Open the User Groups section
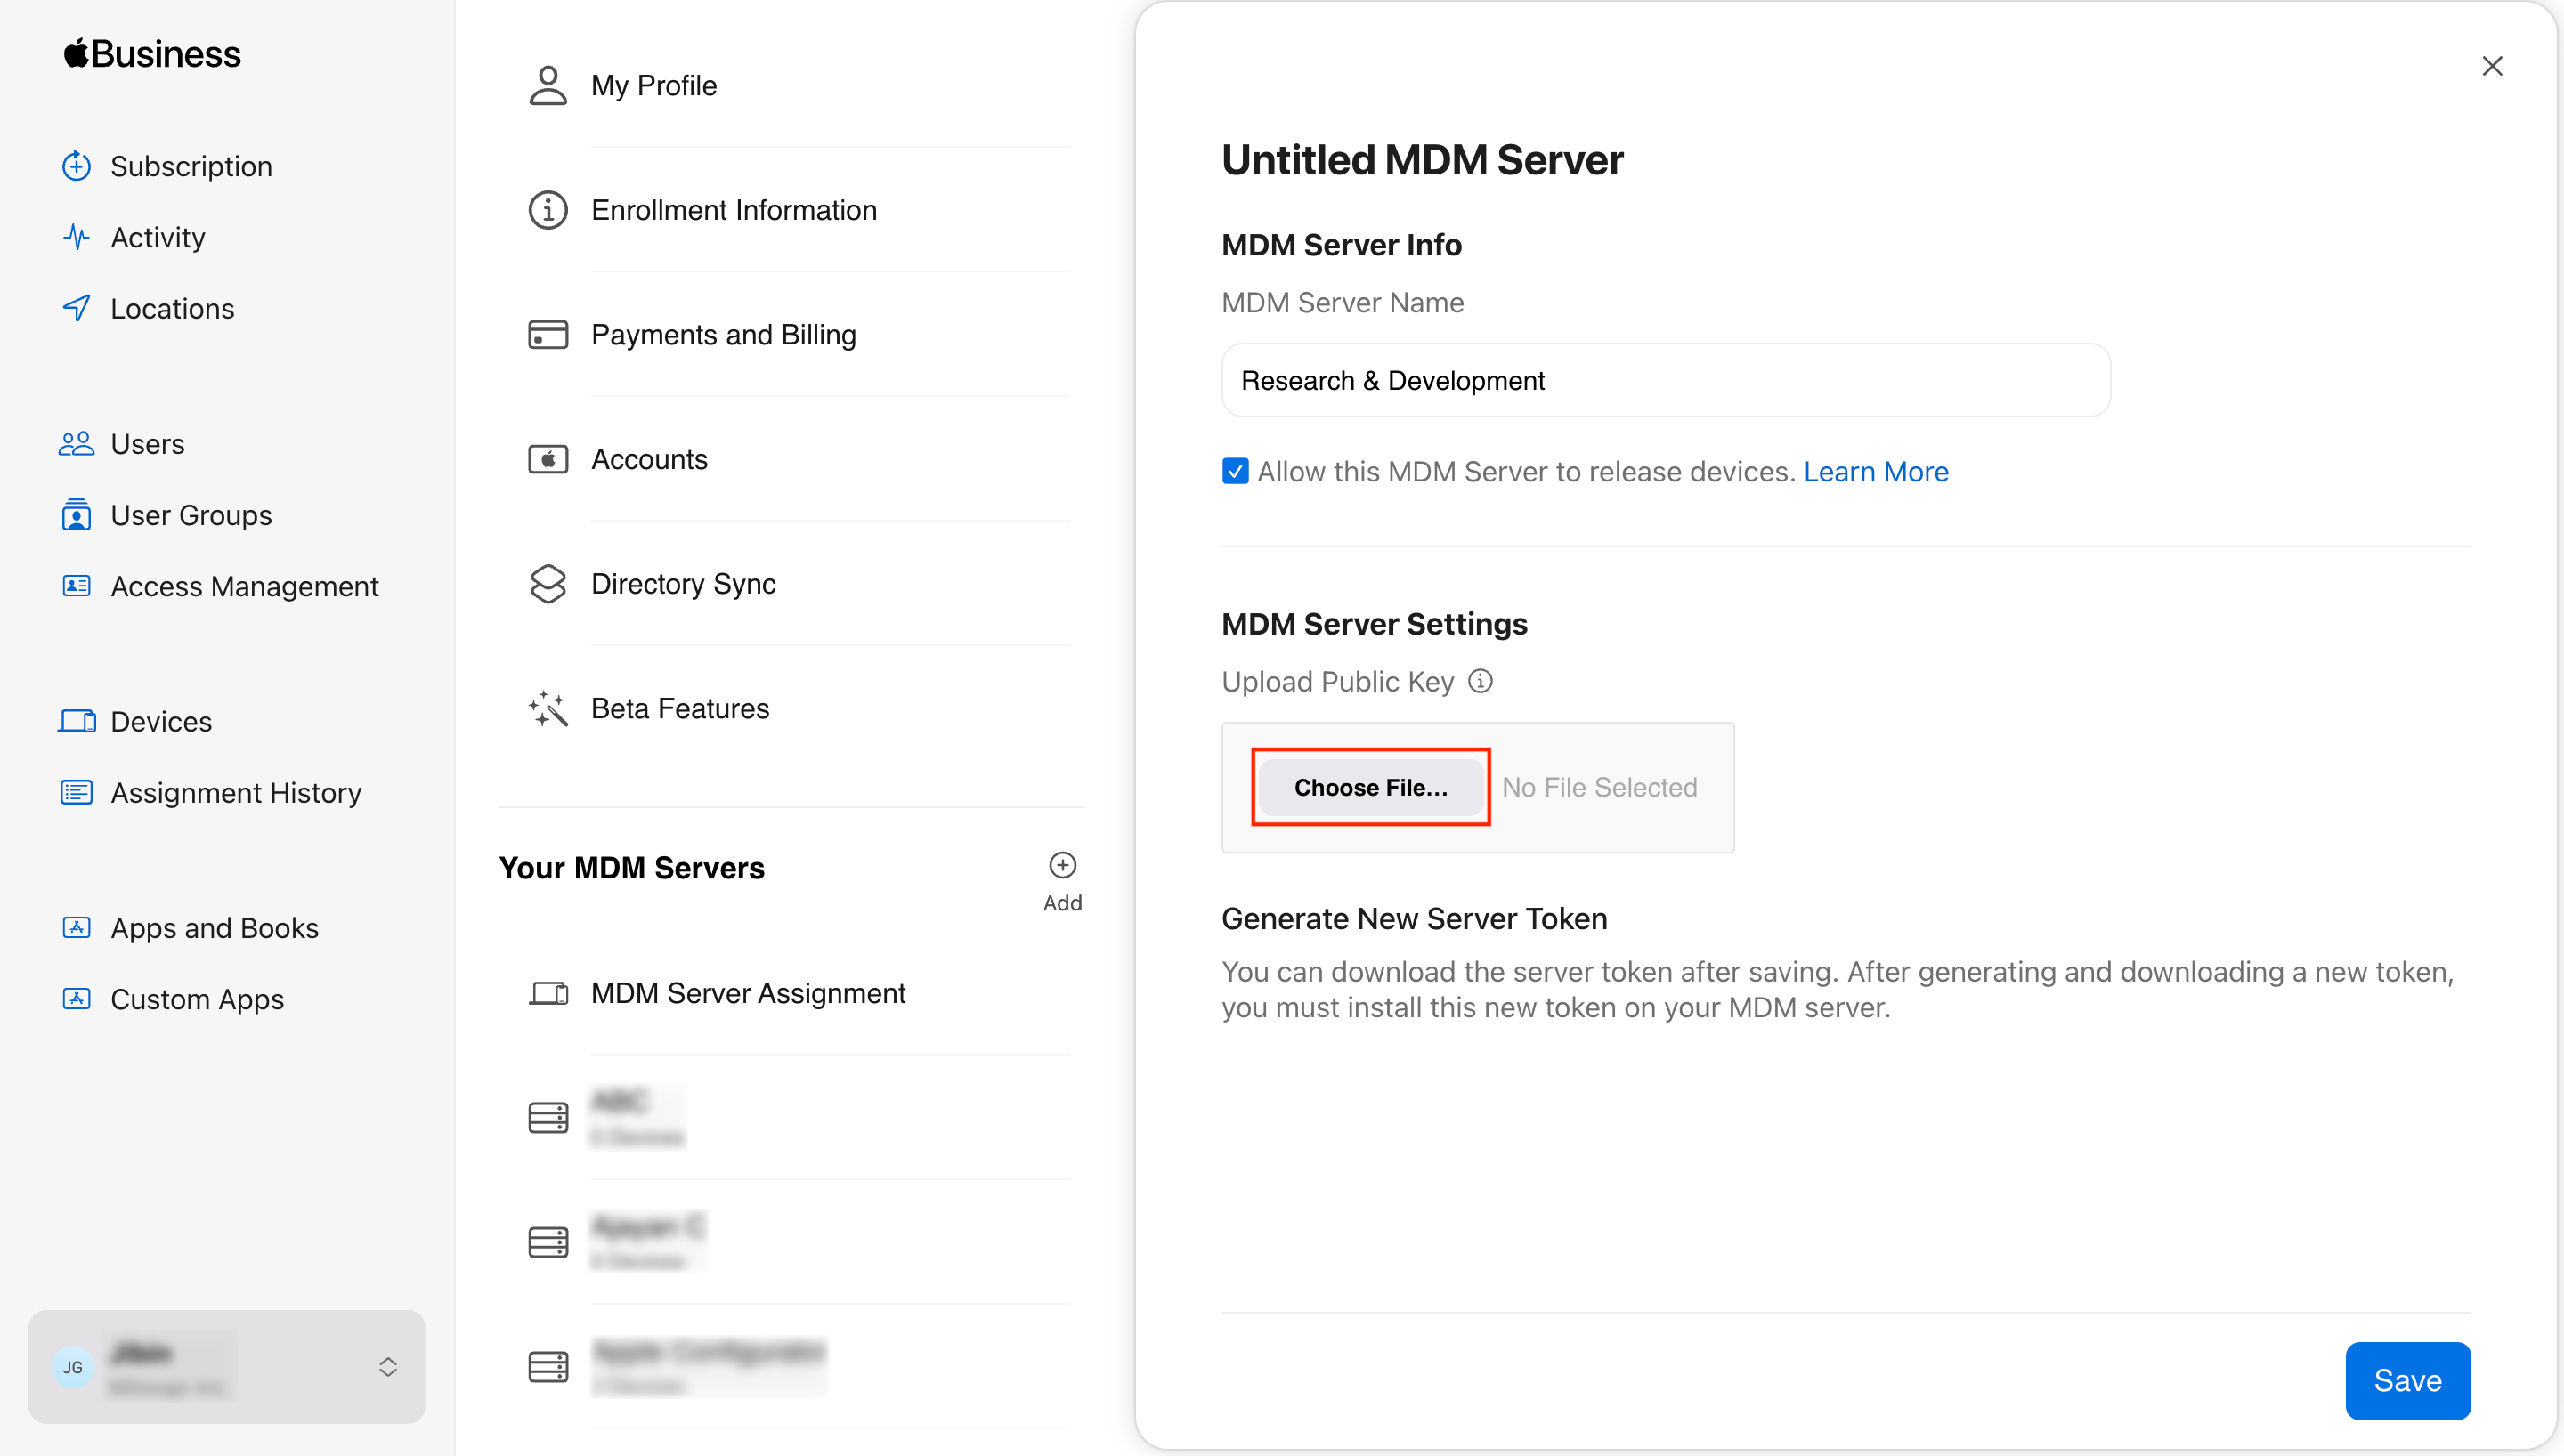The image size is (2564, 1456). point(191,514)
